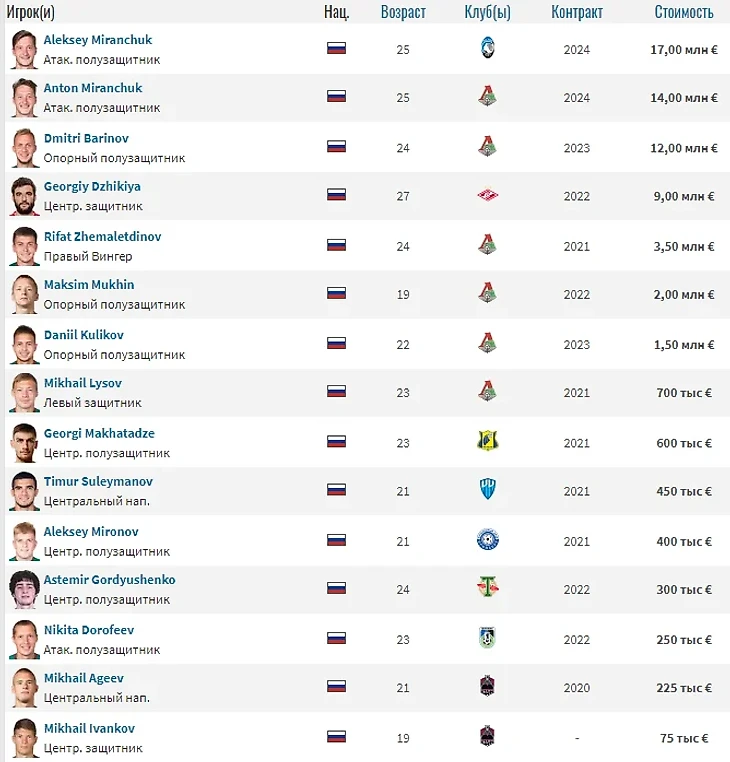This screenshot has height=762, width=730.
Task: Follow the Maksim Mukhin name link
Action: (x=89, y=285)
